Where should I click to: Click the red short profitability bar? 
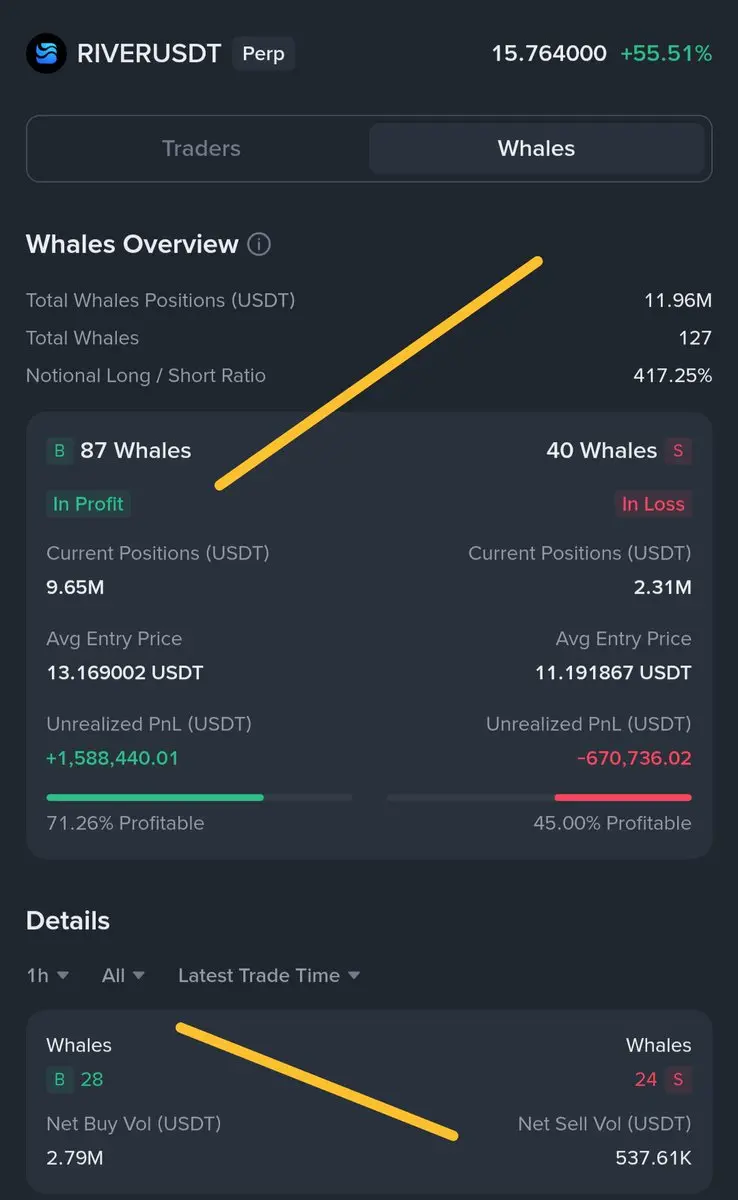click(622, 797)
